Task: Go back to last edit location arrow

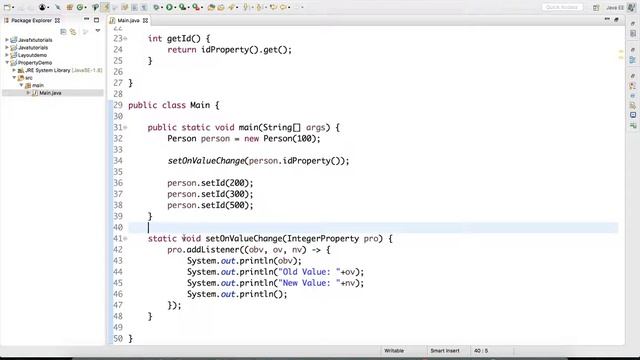Action: click(273, 7)
